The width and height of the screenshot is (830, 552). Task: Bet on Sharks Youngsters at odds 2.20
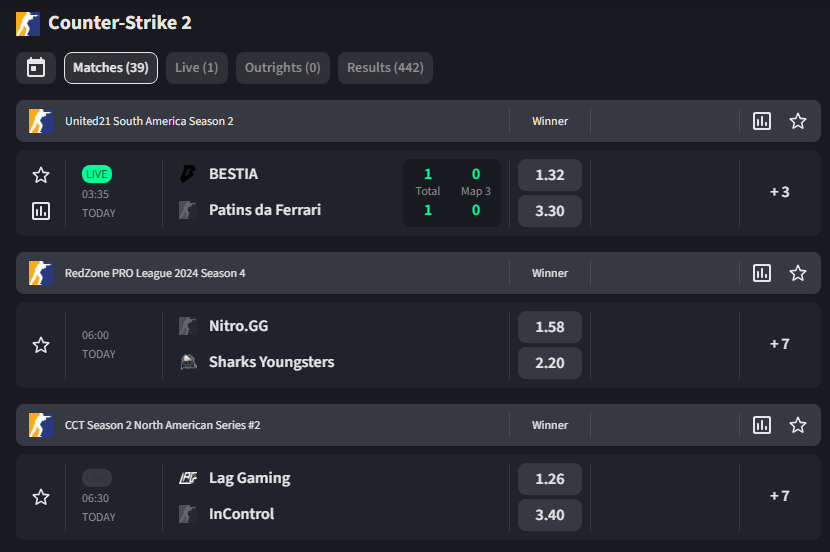(550, 362)
